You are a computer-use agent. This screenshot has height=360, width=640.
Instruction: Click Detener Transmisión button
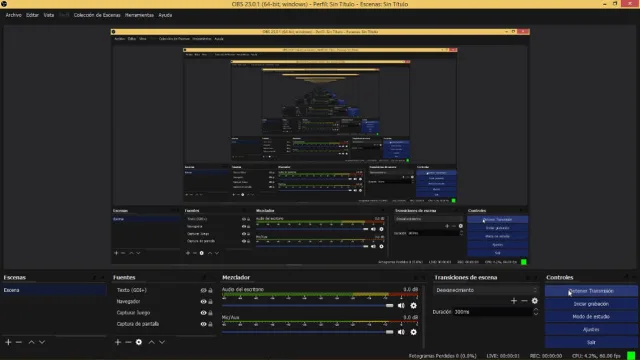tap(591, 291)
